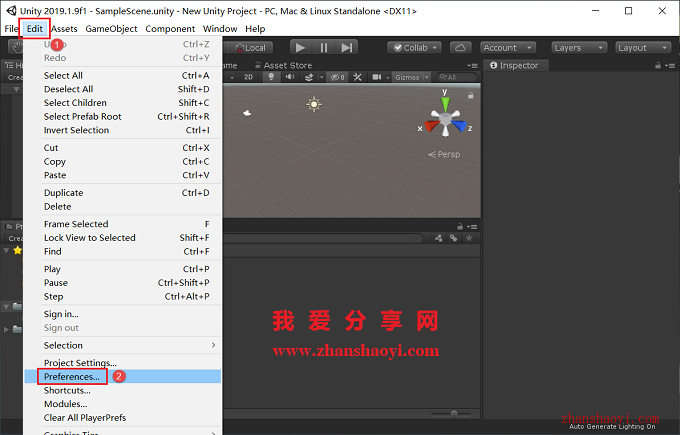This screenshot has width=680, height=435.
Task: Choose Duplicate in Edit menu
Action: point(123,193)
